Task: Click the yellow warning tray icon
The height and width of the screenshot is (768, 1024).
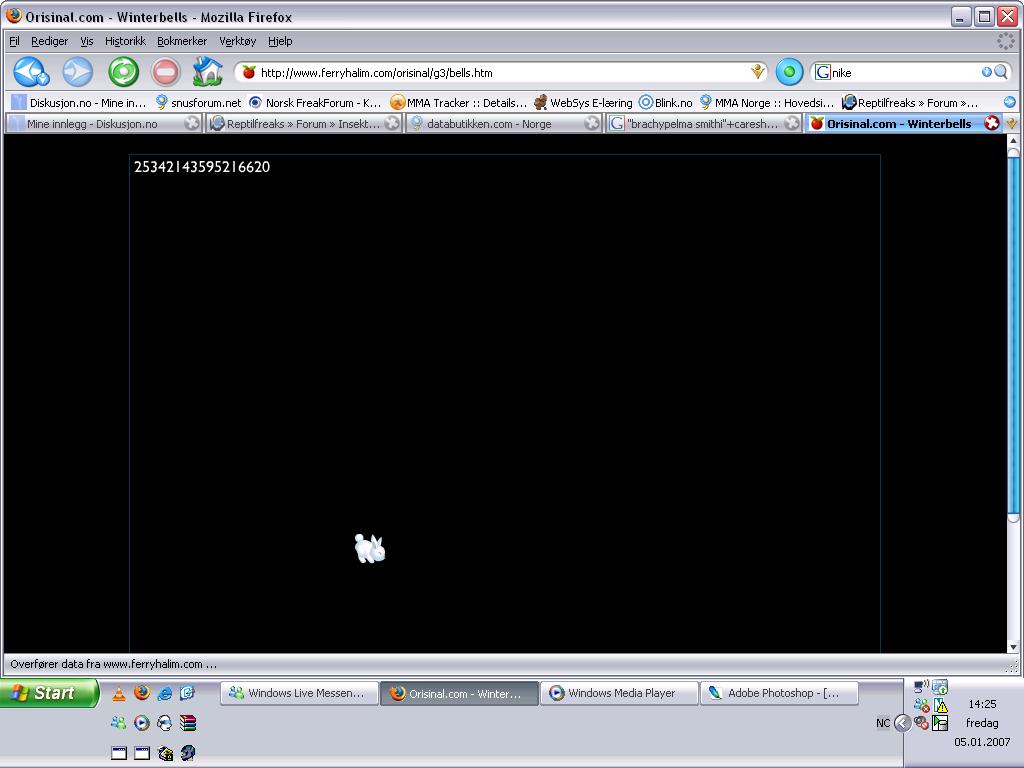Action: pos(940,705)
